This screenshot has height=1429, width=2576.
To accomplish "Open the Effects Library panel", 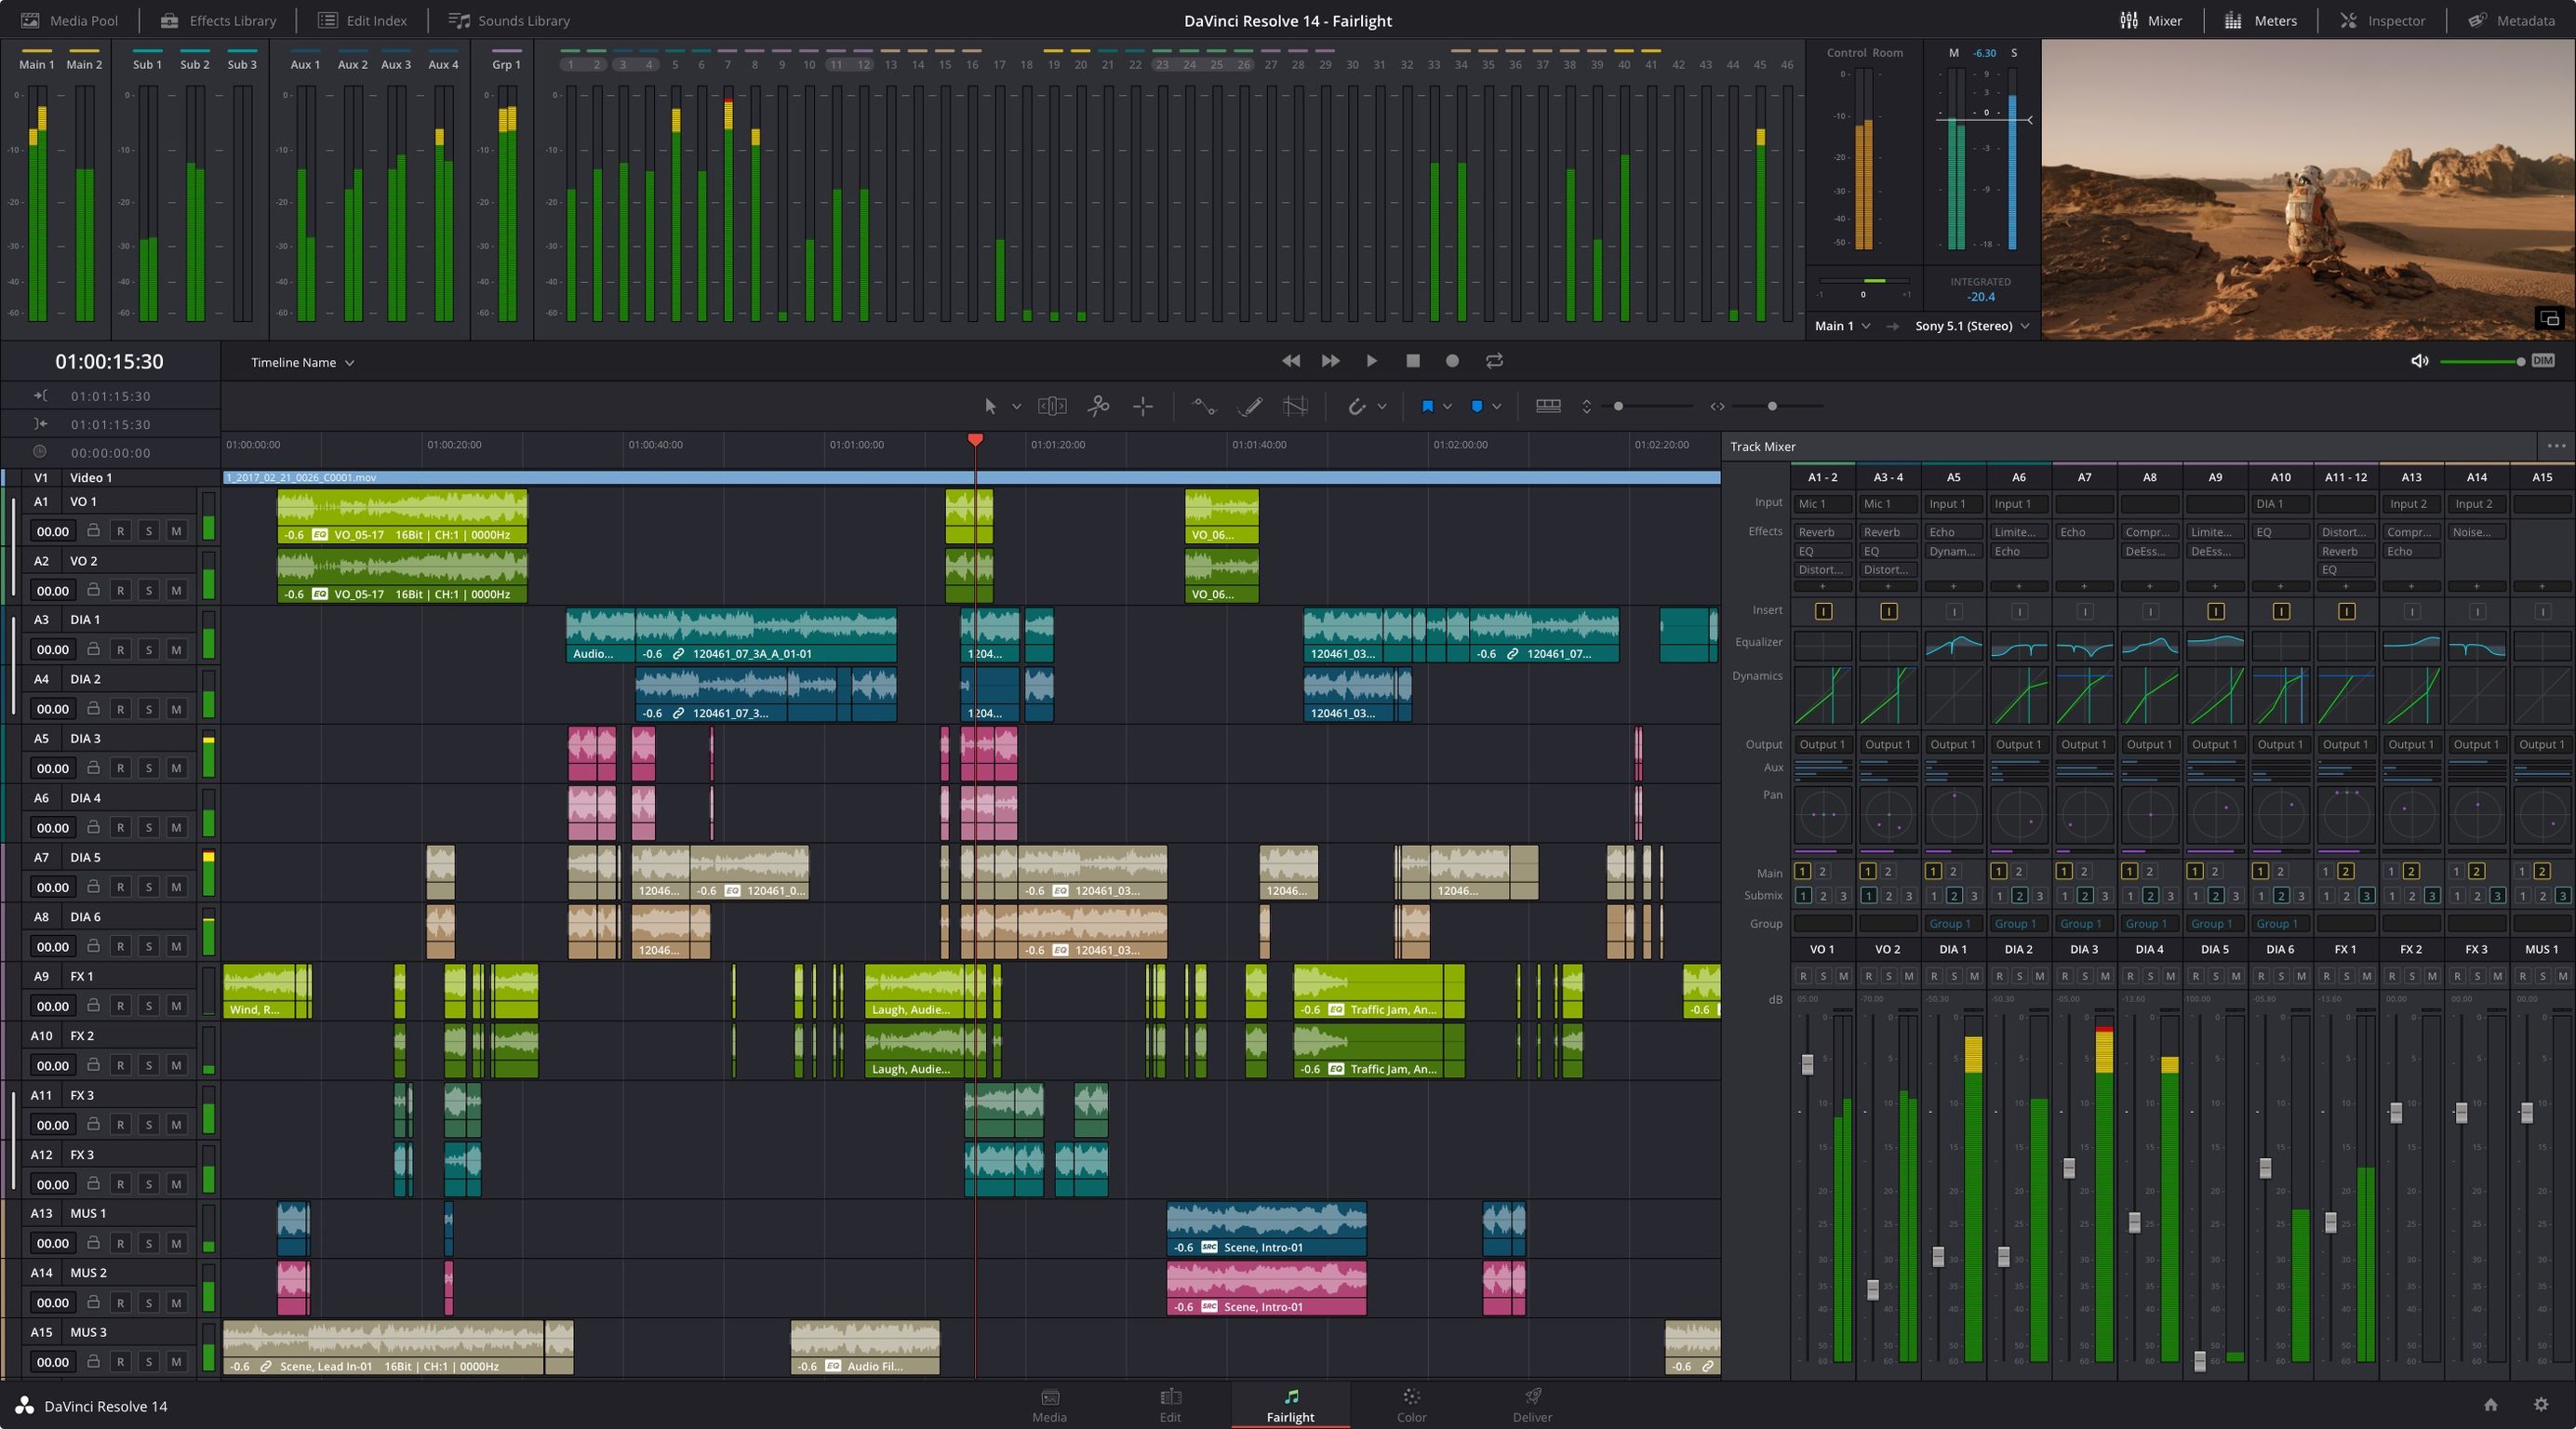I will pos(218,20).
